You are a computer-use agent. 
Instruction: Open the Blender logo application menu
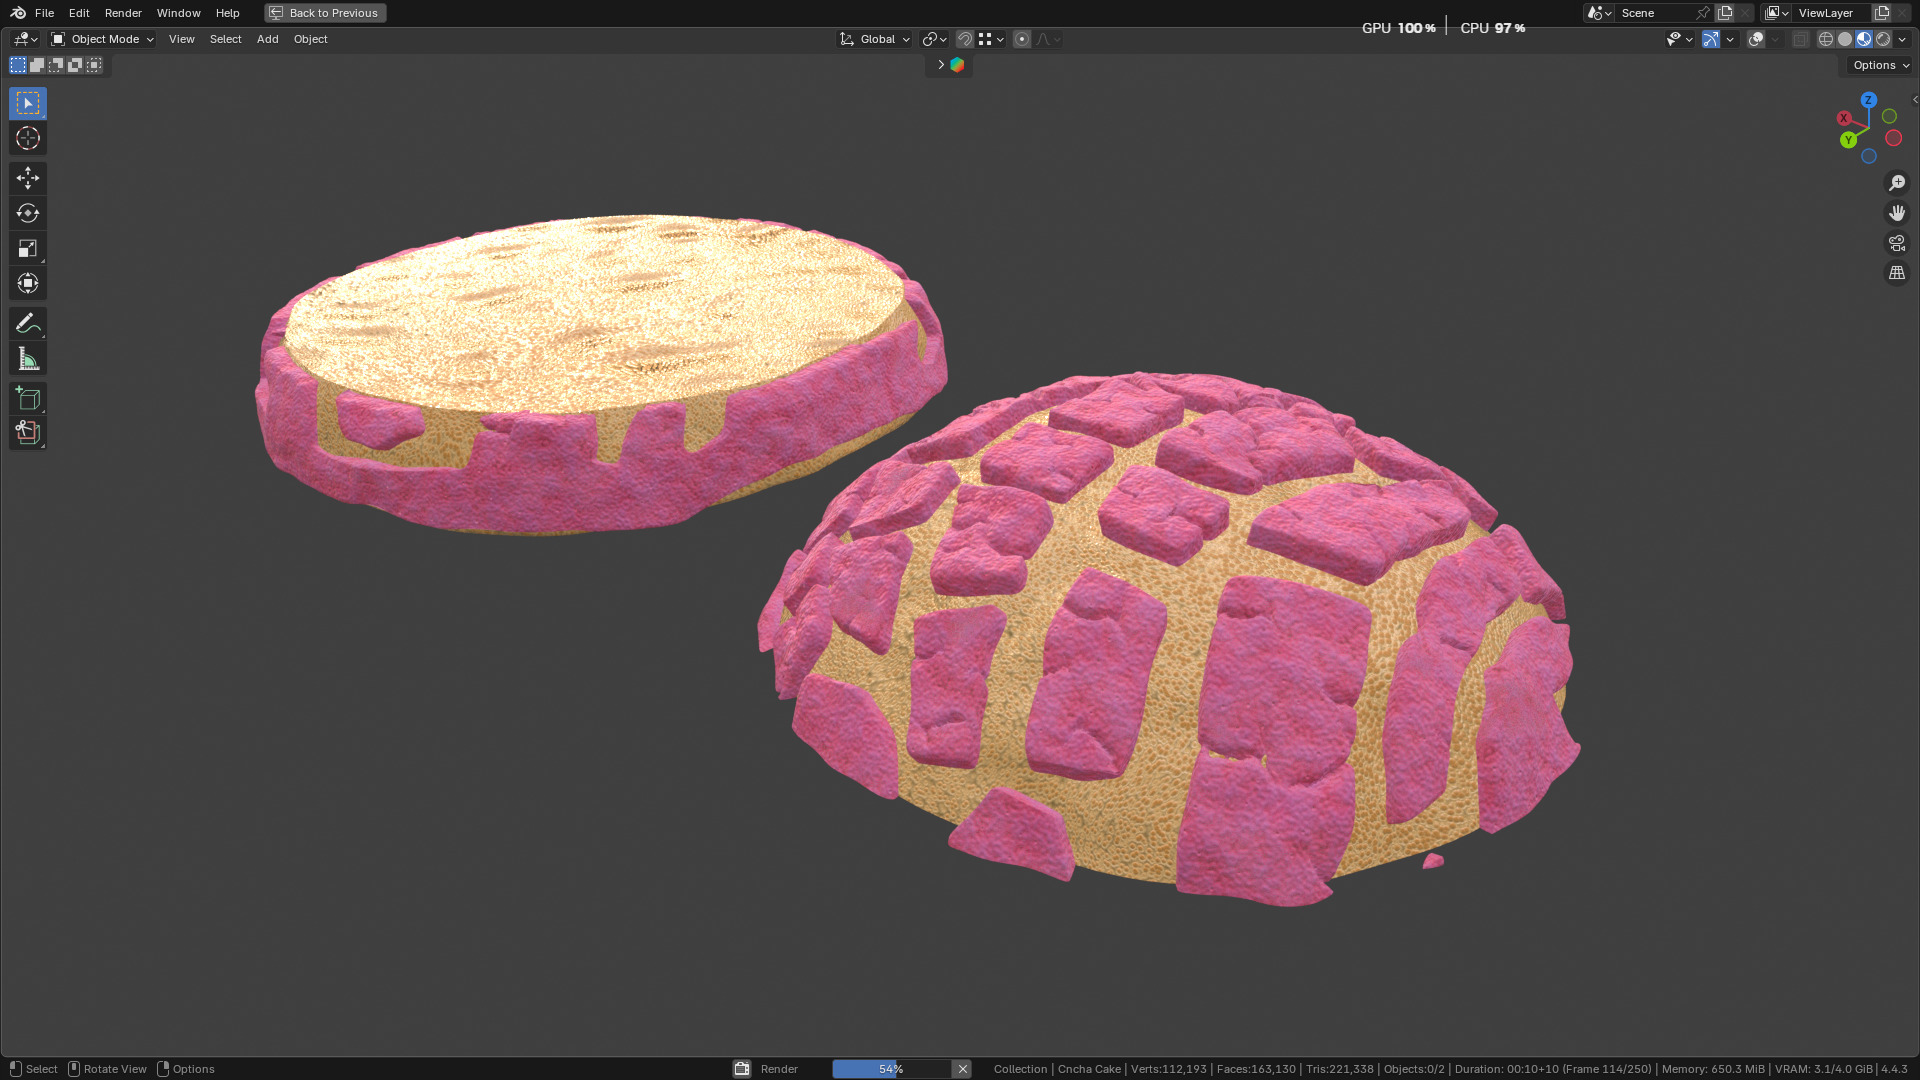[x=18, y=13]
